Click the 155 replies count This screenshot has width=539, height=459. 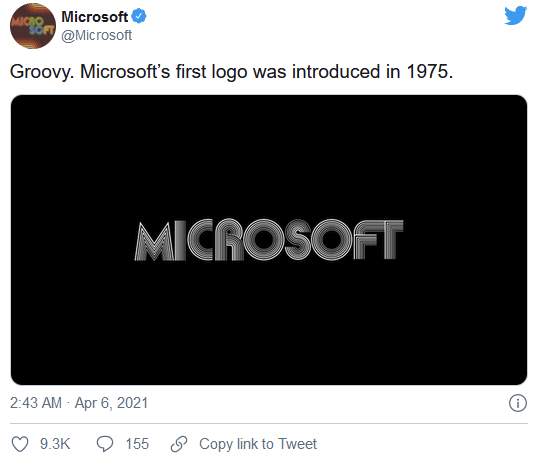coord(137,444)
